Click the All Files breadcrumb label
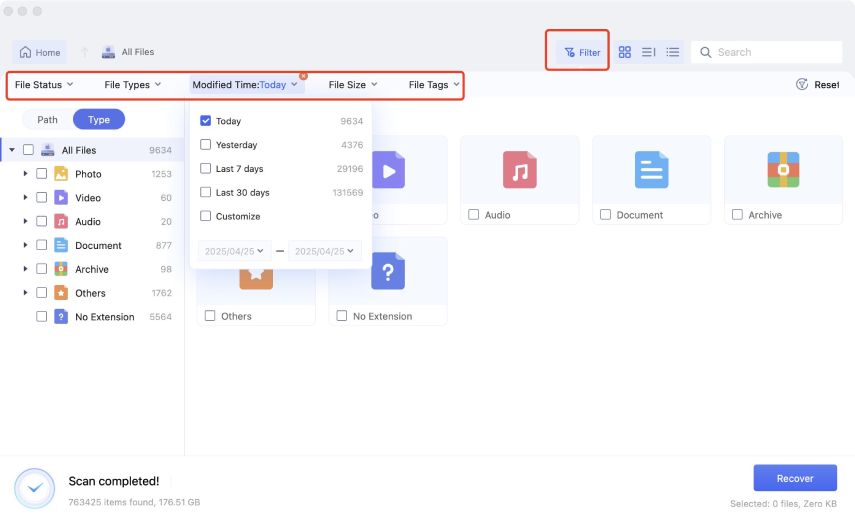The width and height of the screenshot is (855, 521). pos(138,52)
